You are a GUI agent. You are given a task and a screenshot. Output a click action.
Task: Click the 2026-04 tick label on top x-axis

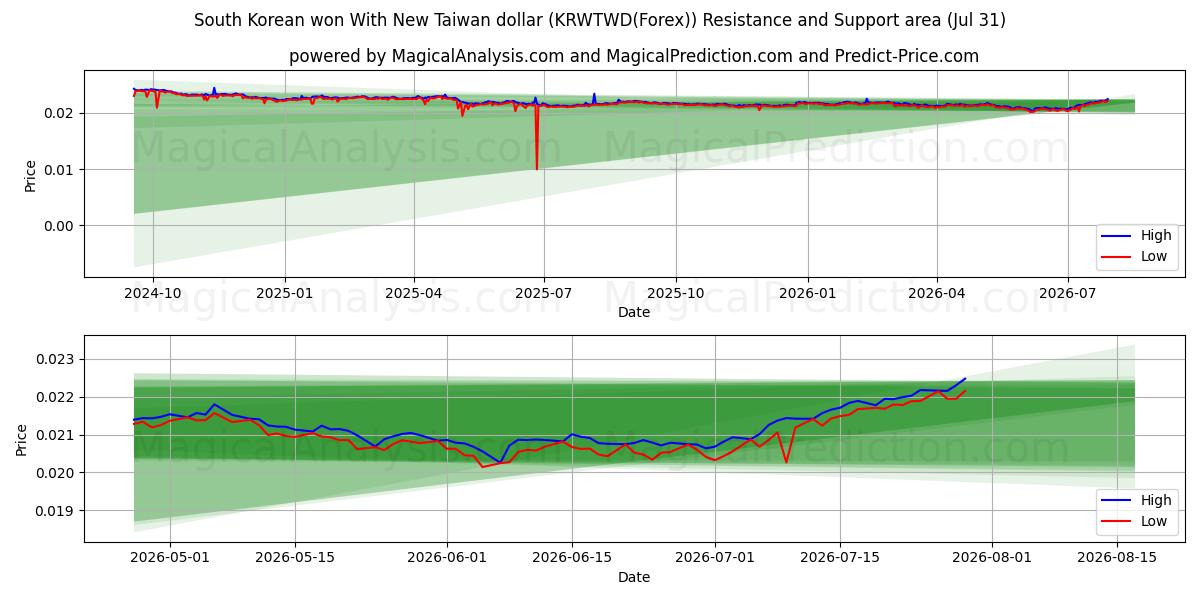click(x=937, y=293)
